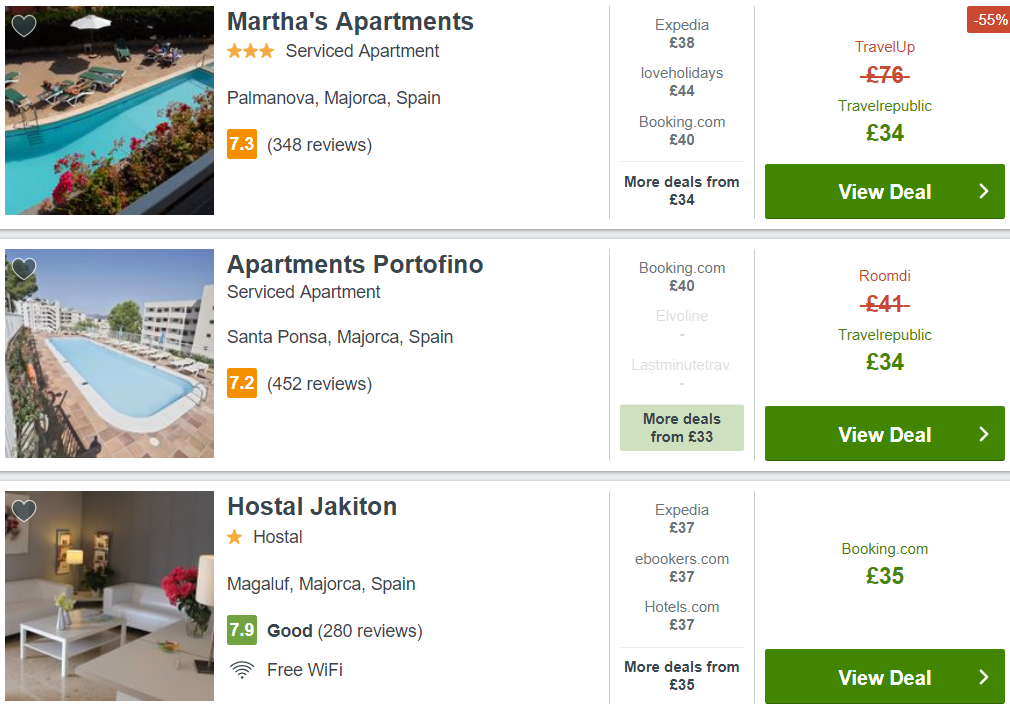Click the -55% discount badge

(x=989, y=19)
